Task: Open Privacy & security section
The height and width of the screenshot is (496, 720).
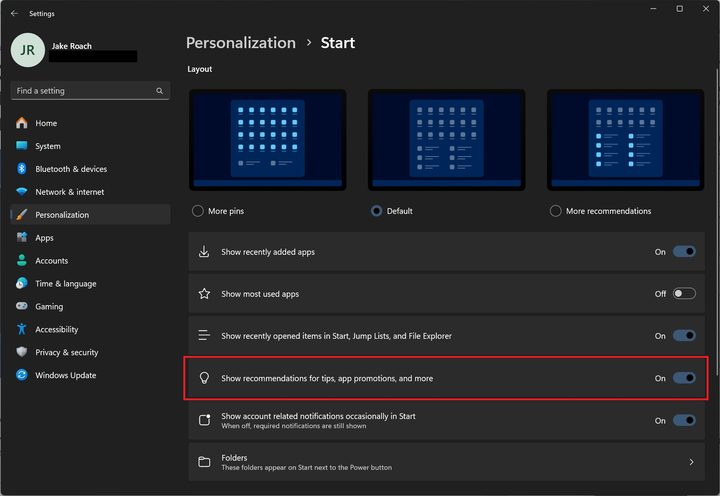Action: point(90,352)
